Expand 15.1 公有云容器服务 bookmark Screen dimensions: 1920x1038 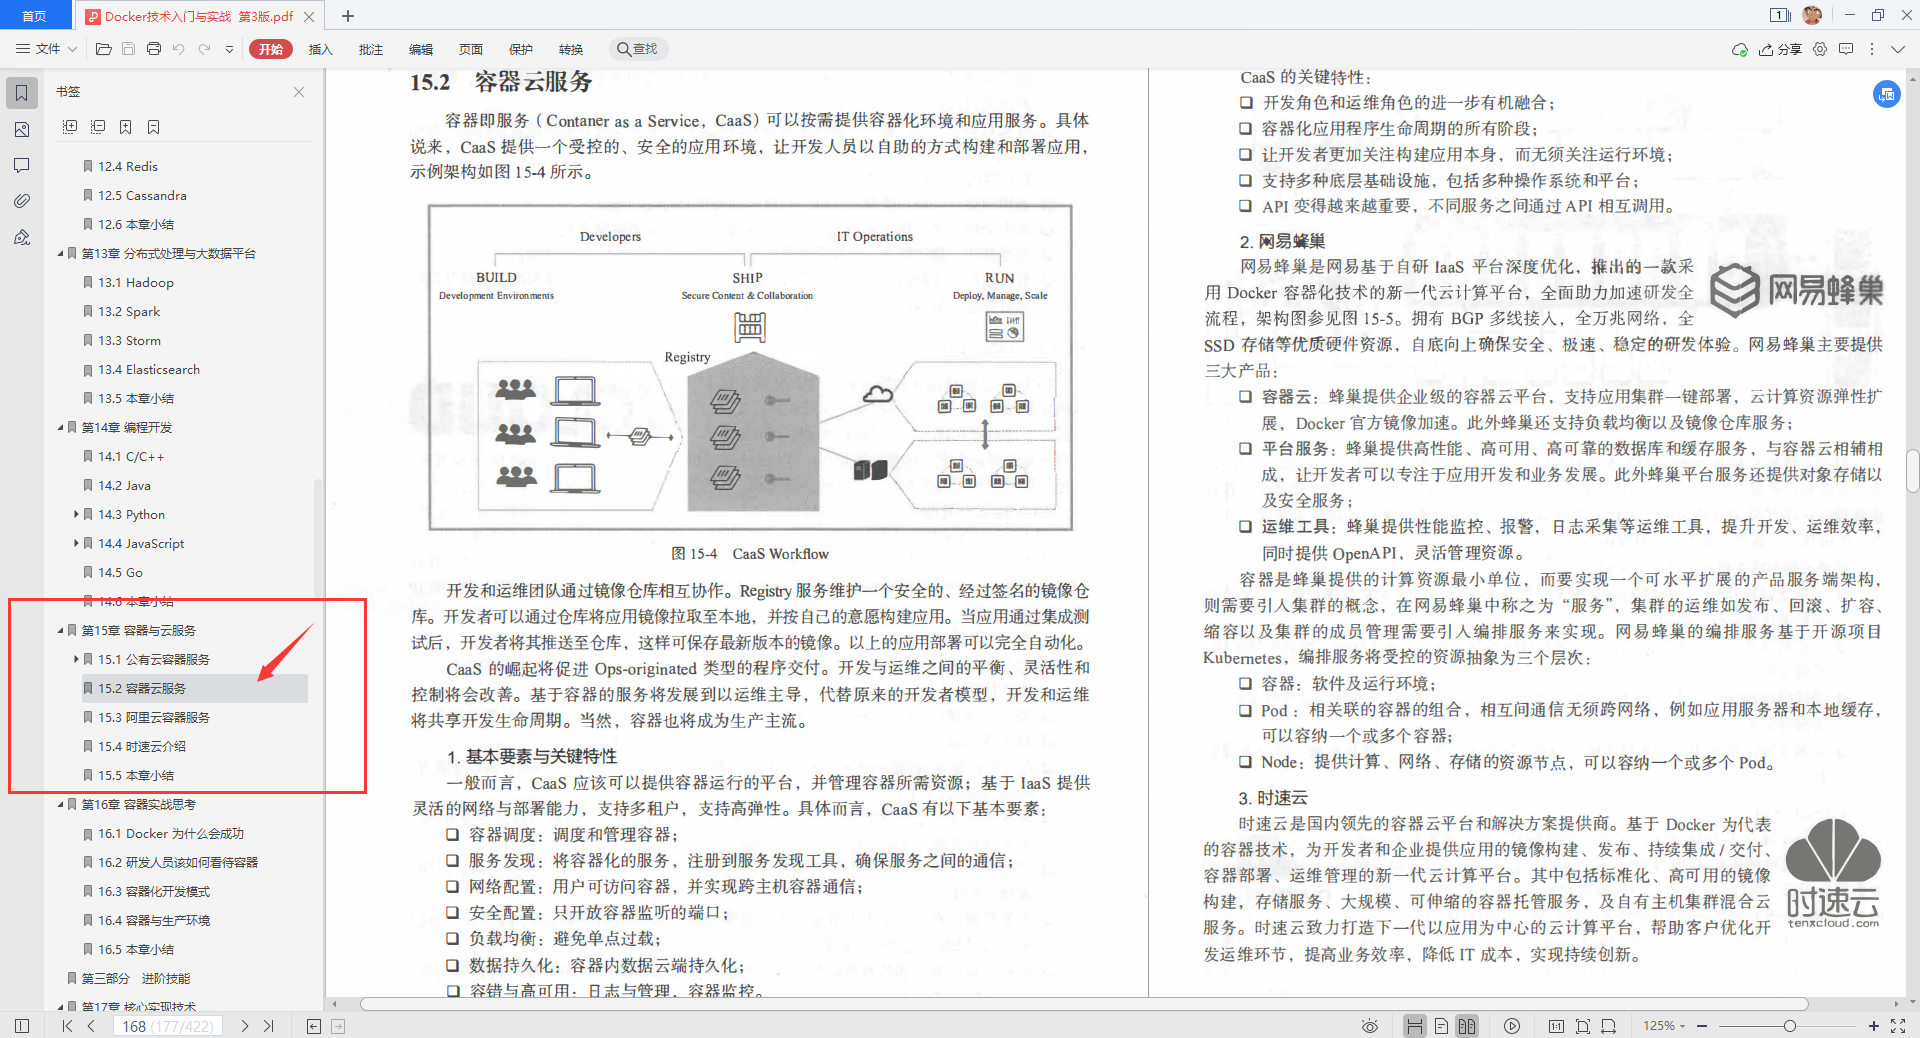pos(76,659)
